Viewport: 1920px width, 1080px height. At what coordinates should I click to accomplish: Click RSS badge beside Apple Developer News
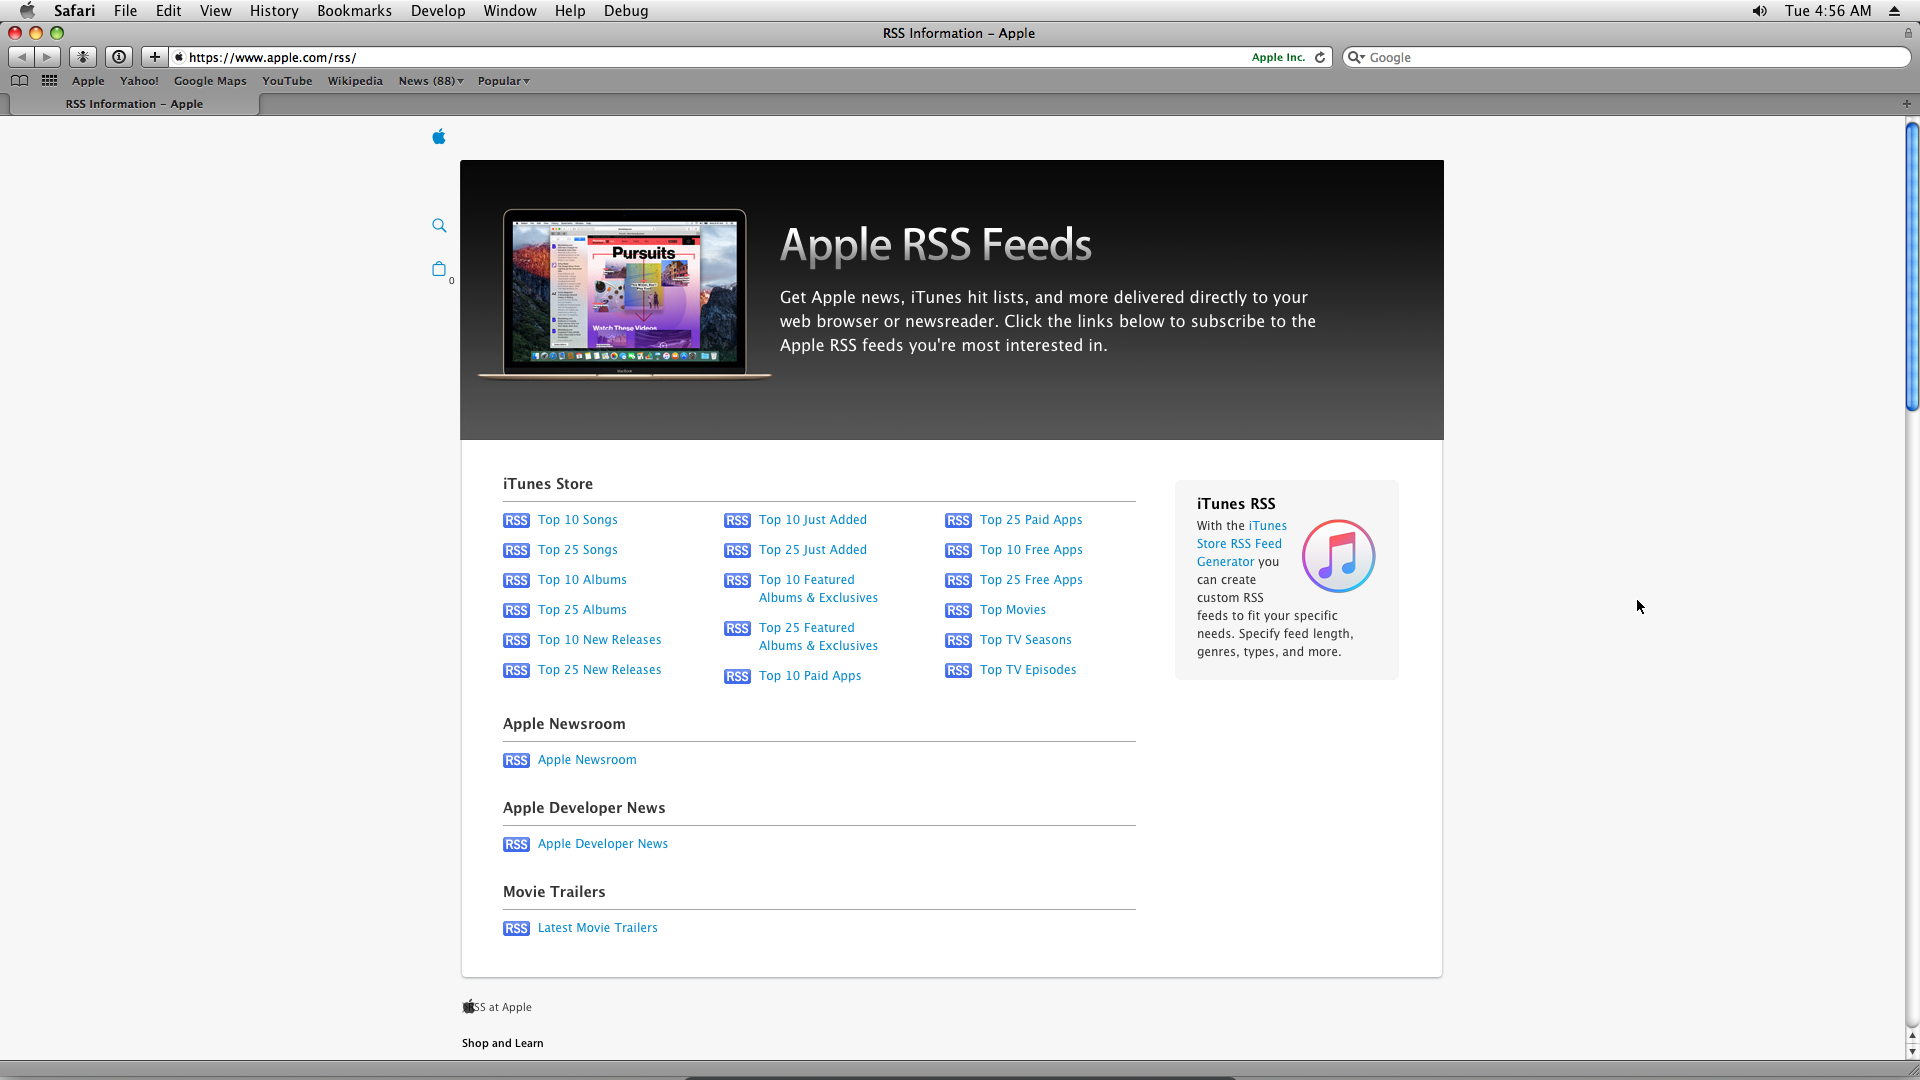[516, 844]
